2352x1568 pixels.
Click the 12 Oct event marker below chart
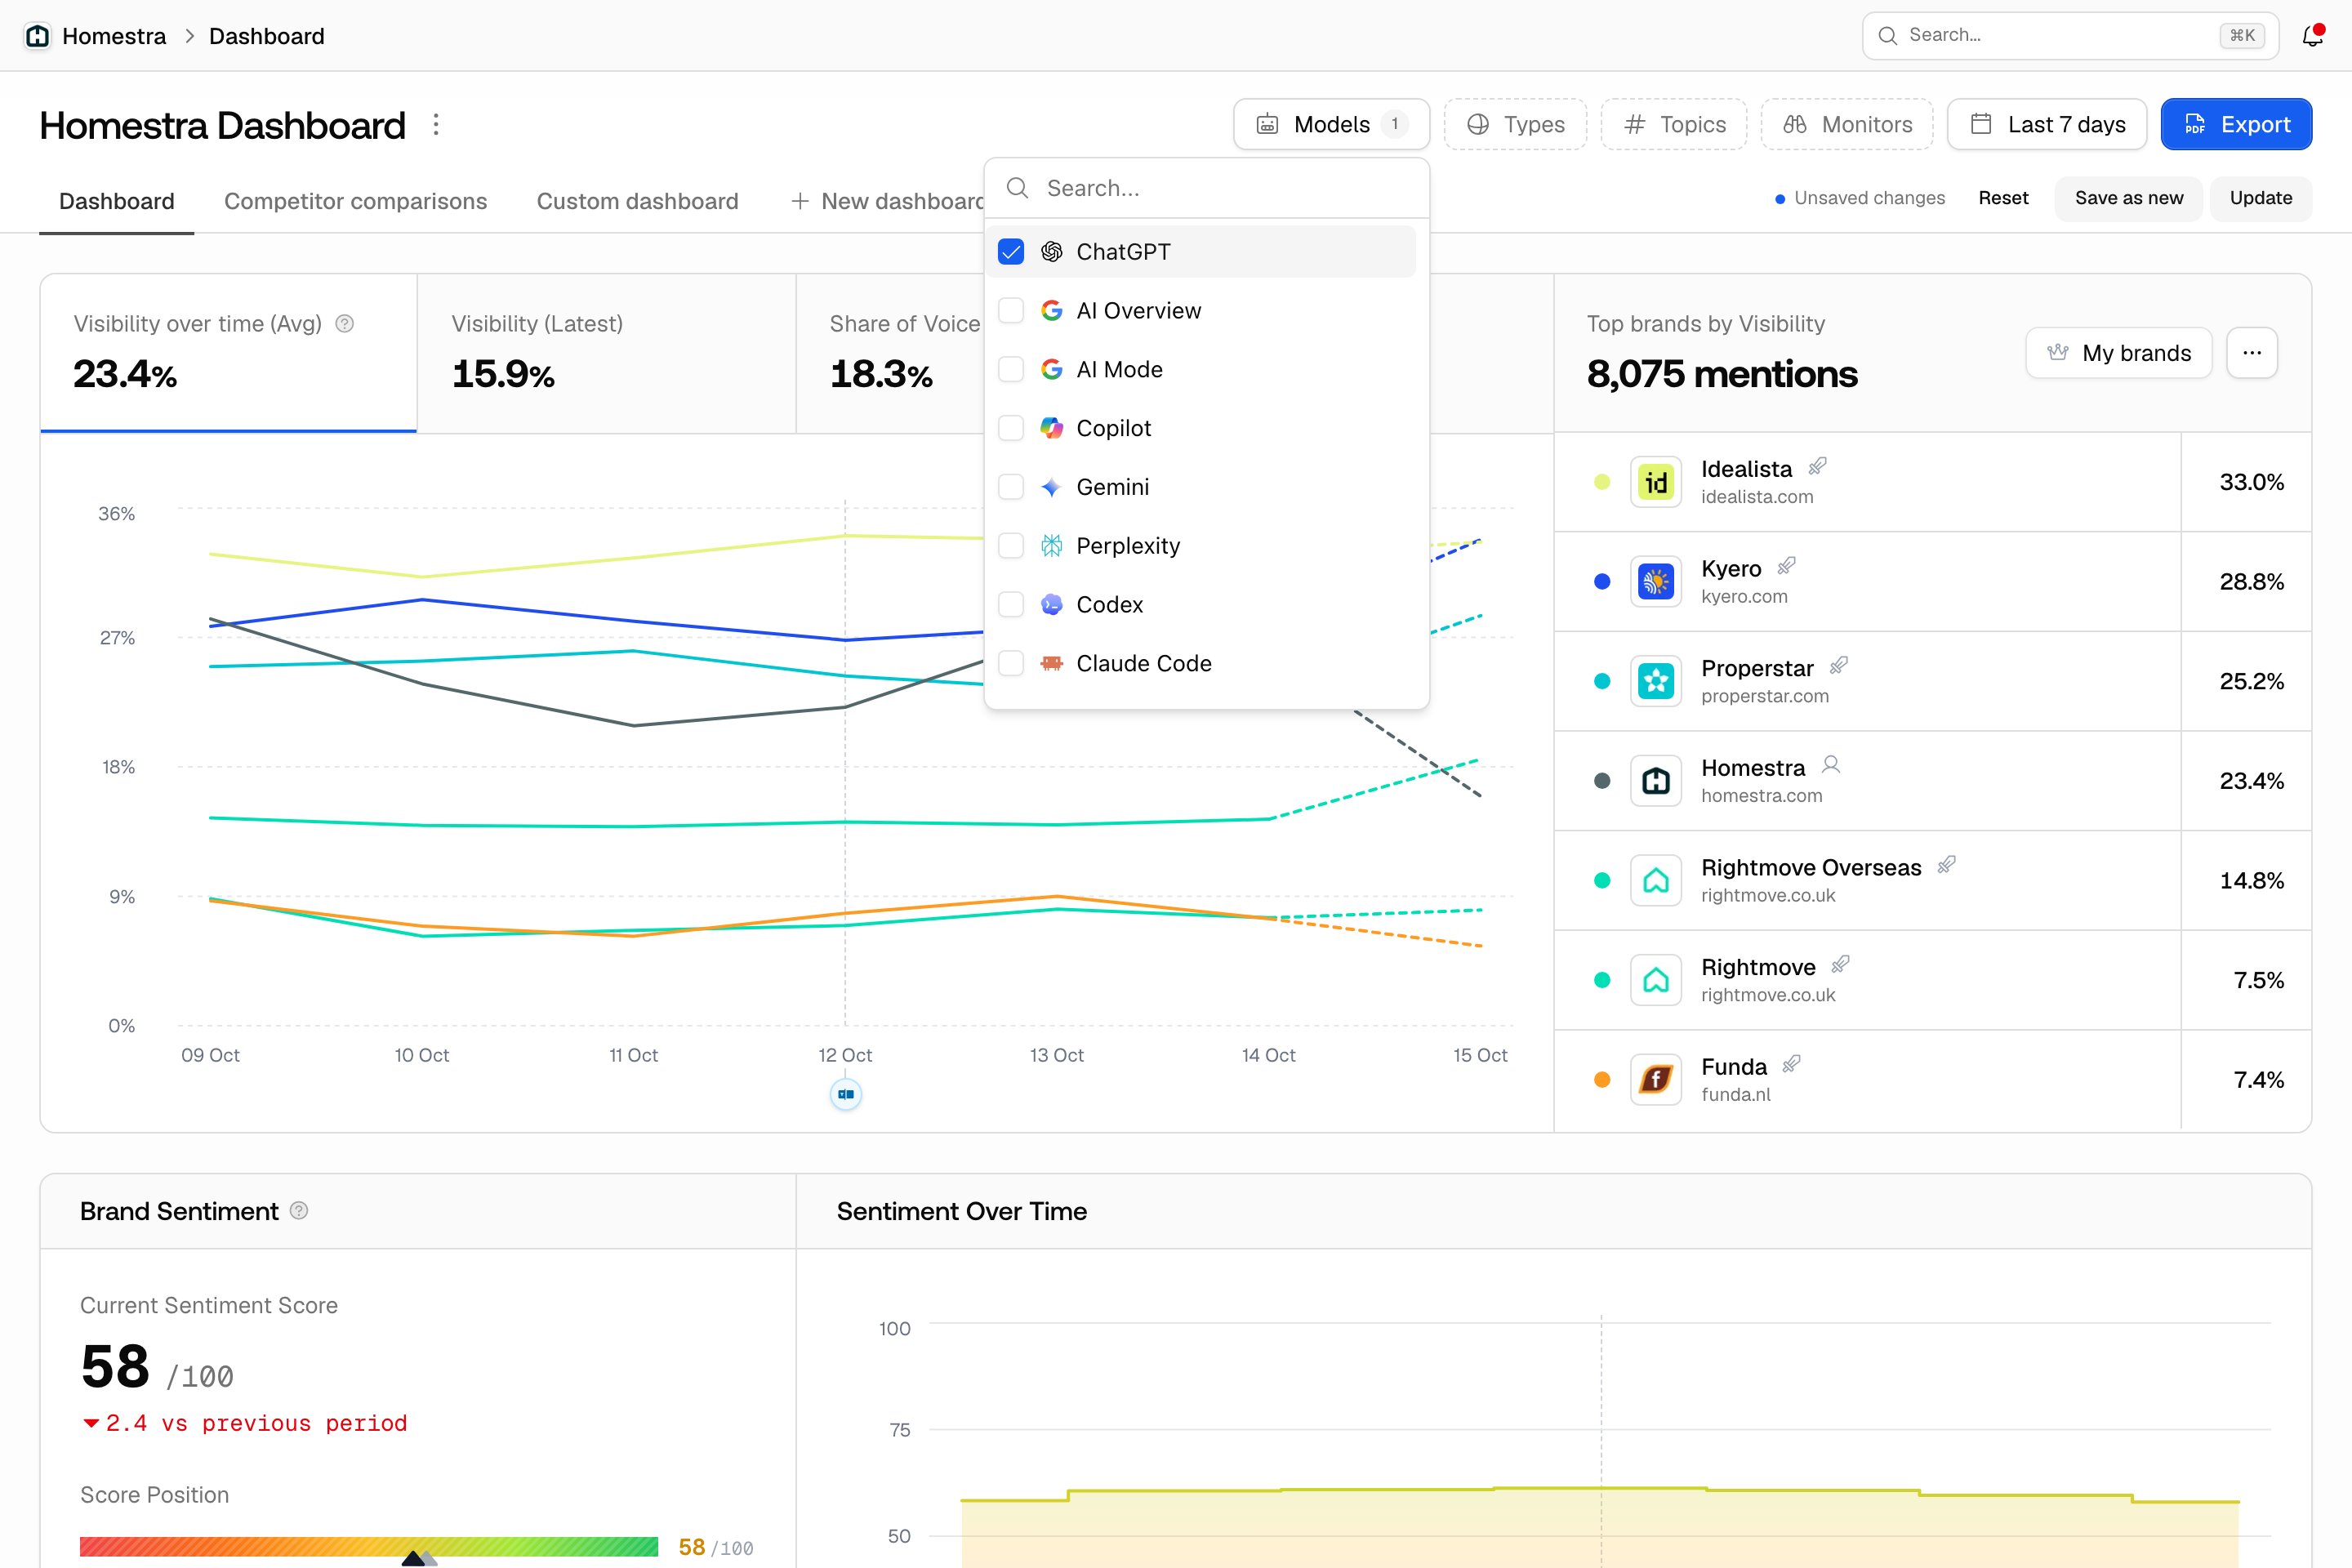pyautogui.click(x=846, y=1094)
